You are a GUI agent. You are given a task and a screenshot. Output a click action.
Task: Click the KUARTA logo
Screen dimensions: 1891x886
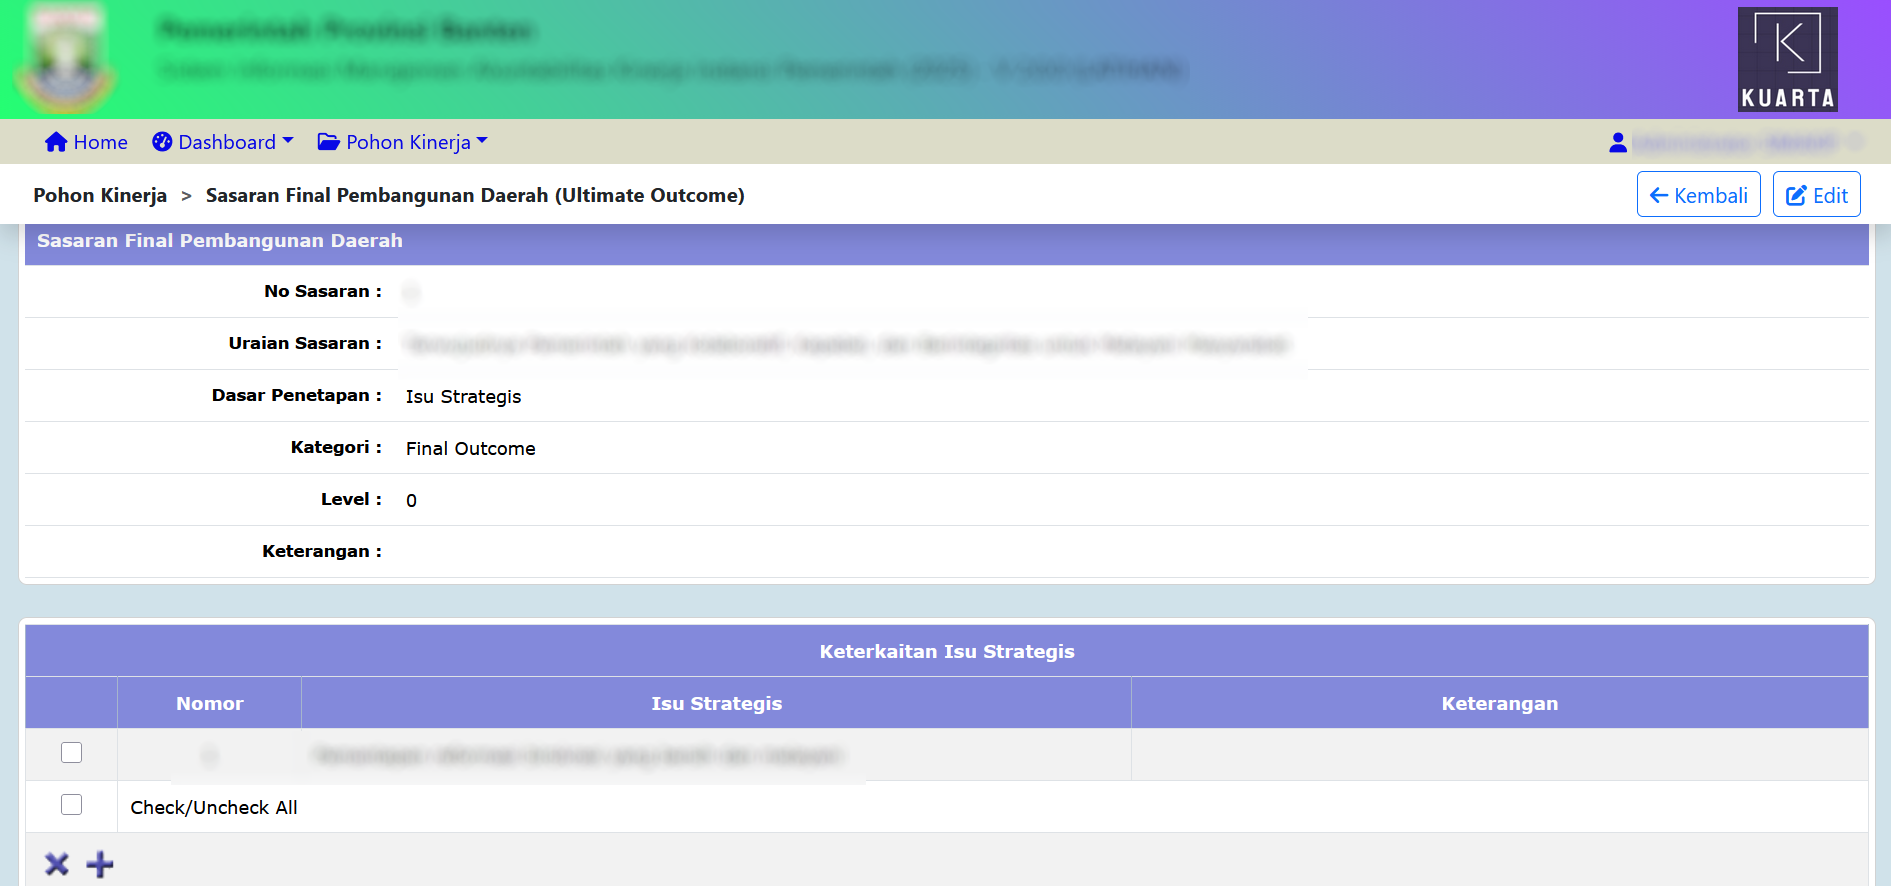(x=1787, y=59)
